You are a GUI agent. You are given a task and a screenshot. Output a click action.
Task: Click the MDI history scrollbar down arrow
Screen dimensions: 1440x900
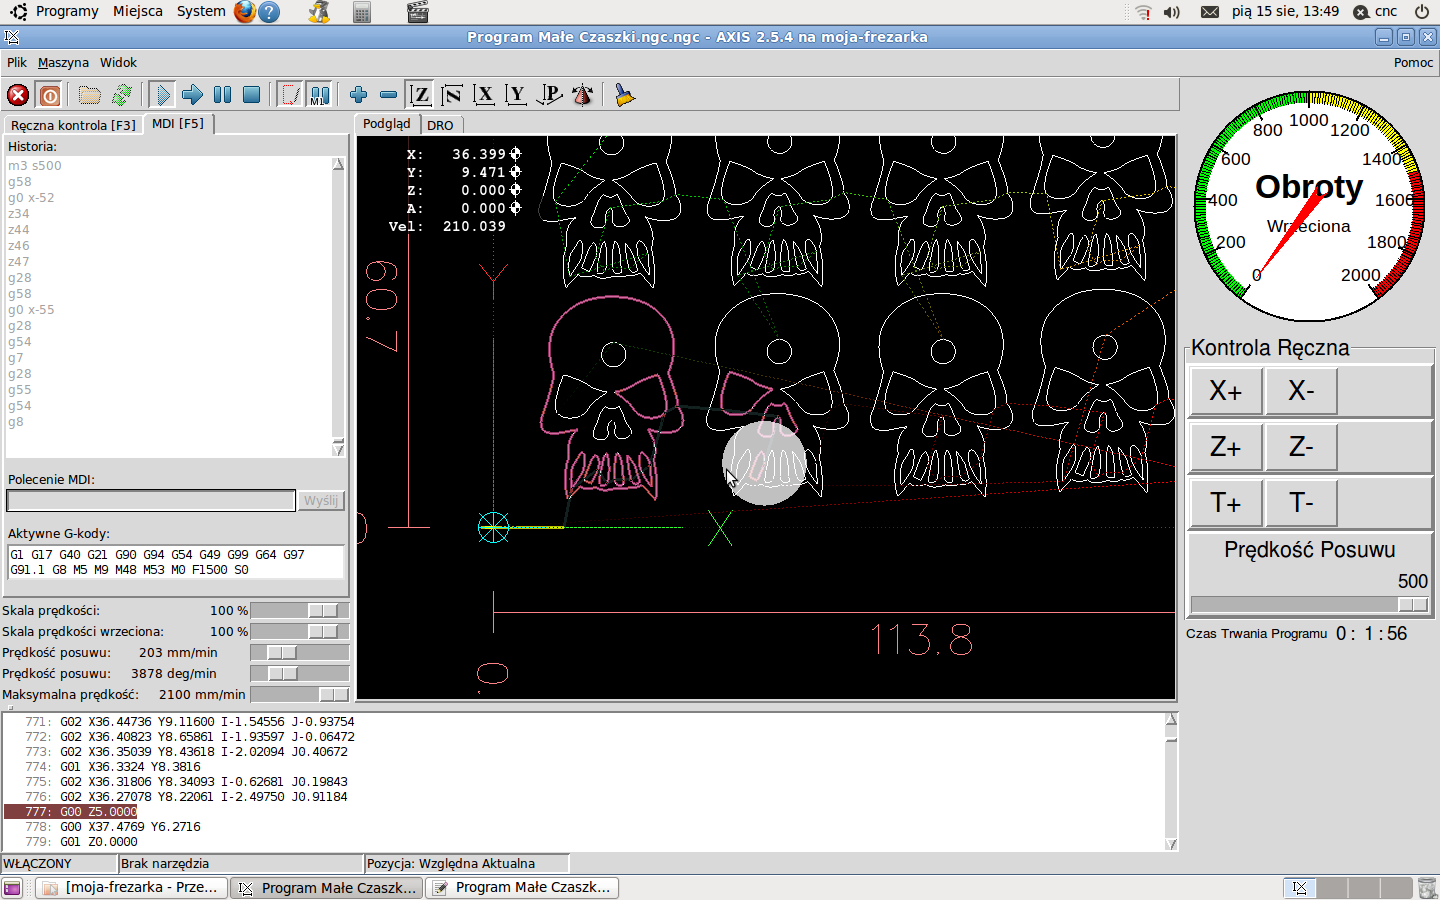coord(338,449)
